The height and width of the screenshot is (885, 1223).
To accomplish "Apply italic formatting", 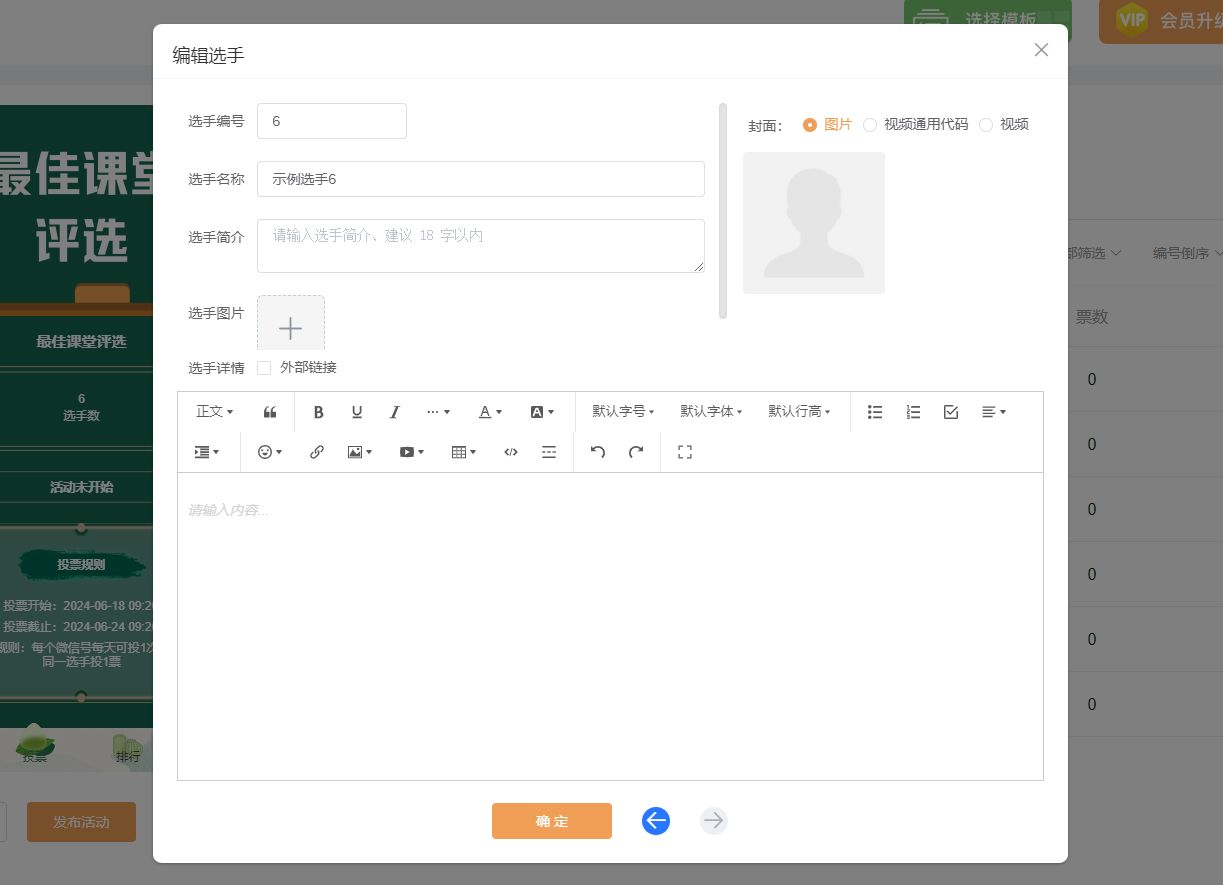I will coord(394,412).
